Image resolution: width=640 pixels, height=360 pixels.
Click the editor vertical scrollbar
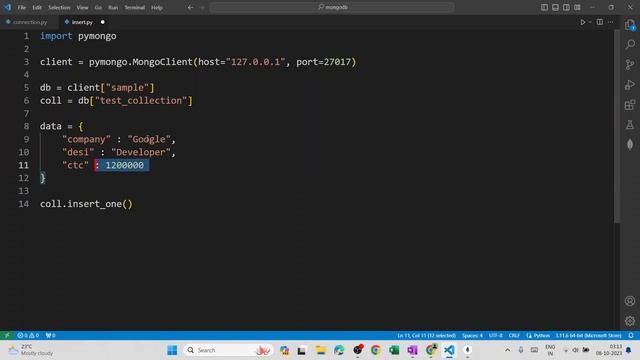[617, 127]
